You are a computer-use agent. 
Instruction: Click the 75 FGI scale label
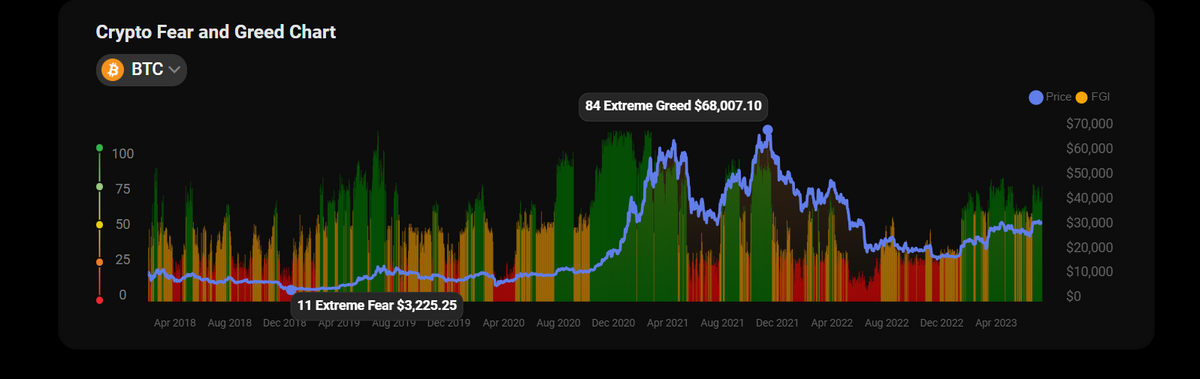pyautogui.click(x=124, y=188)
